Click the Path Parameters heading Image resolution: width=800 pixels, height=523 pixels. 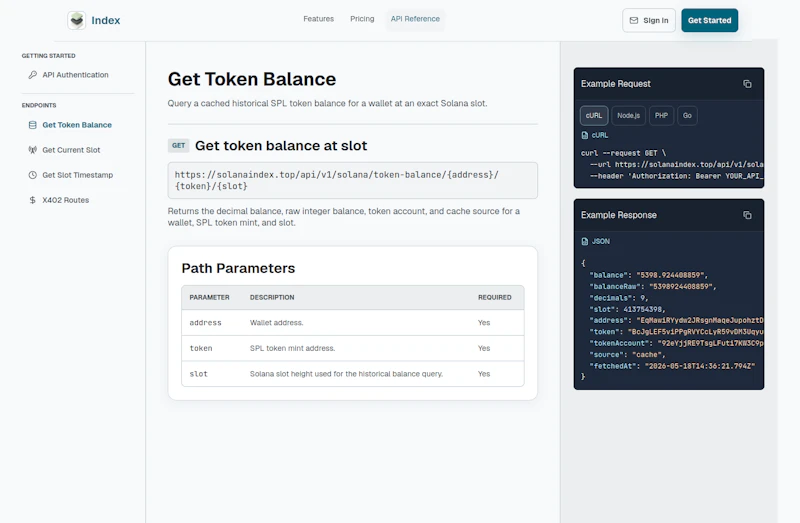tap(238, 268)
